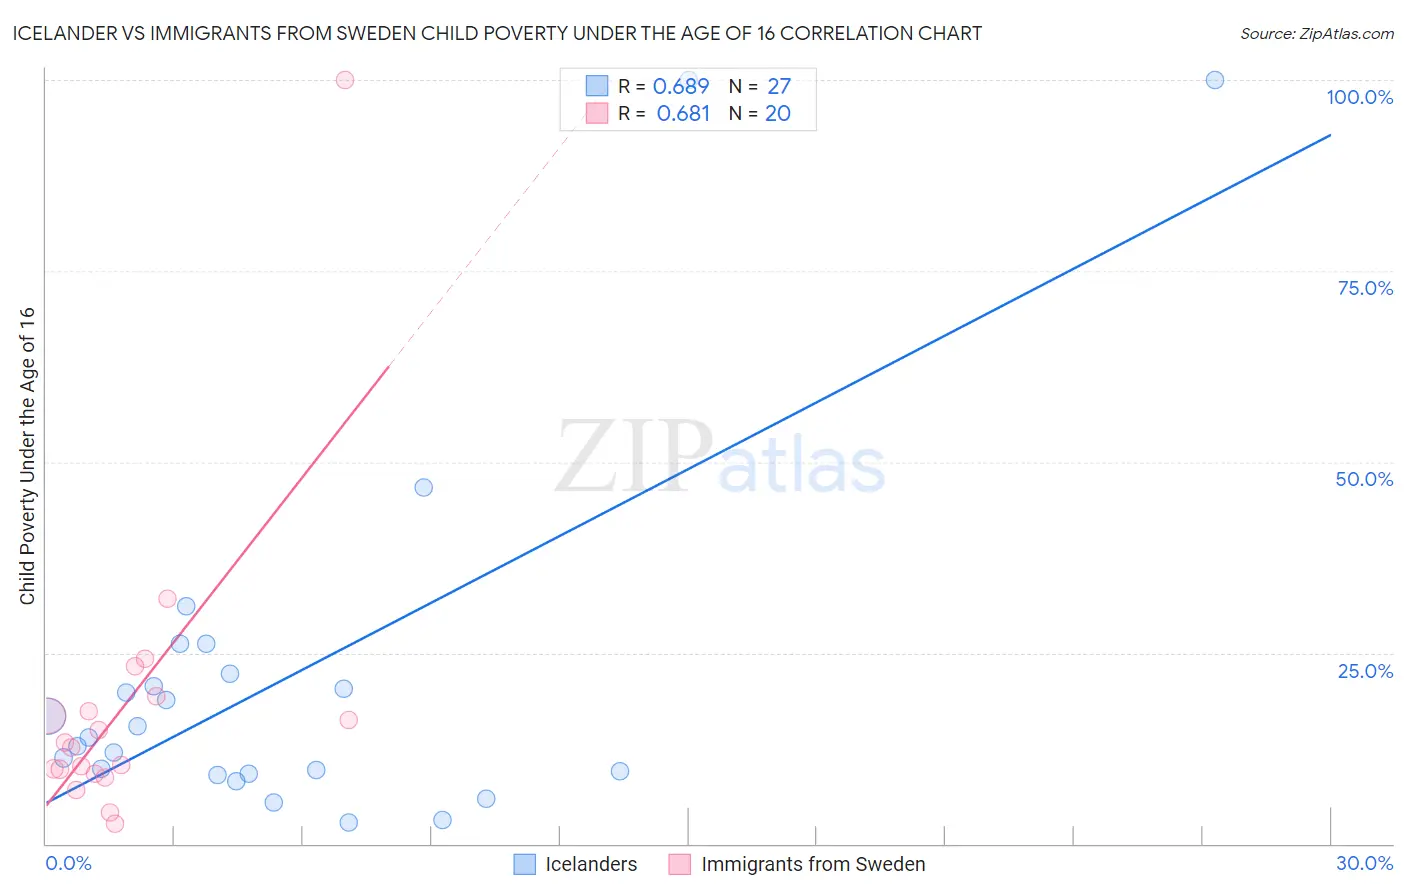The width and height of the screenshot is (1406, 892).
Task: Click the N = 27 value in stats box
Action: tap(760, 86)
